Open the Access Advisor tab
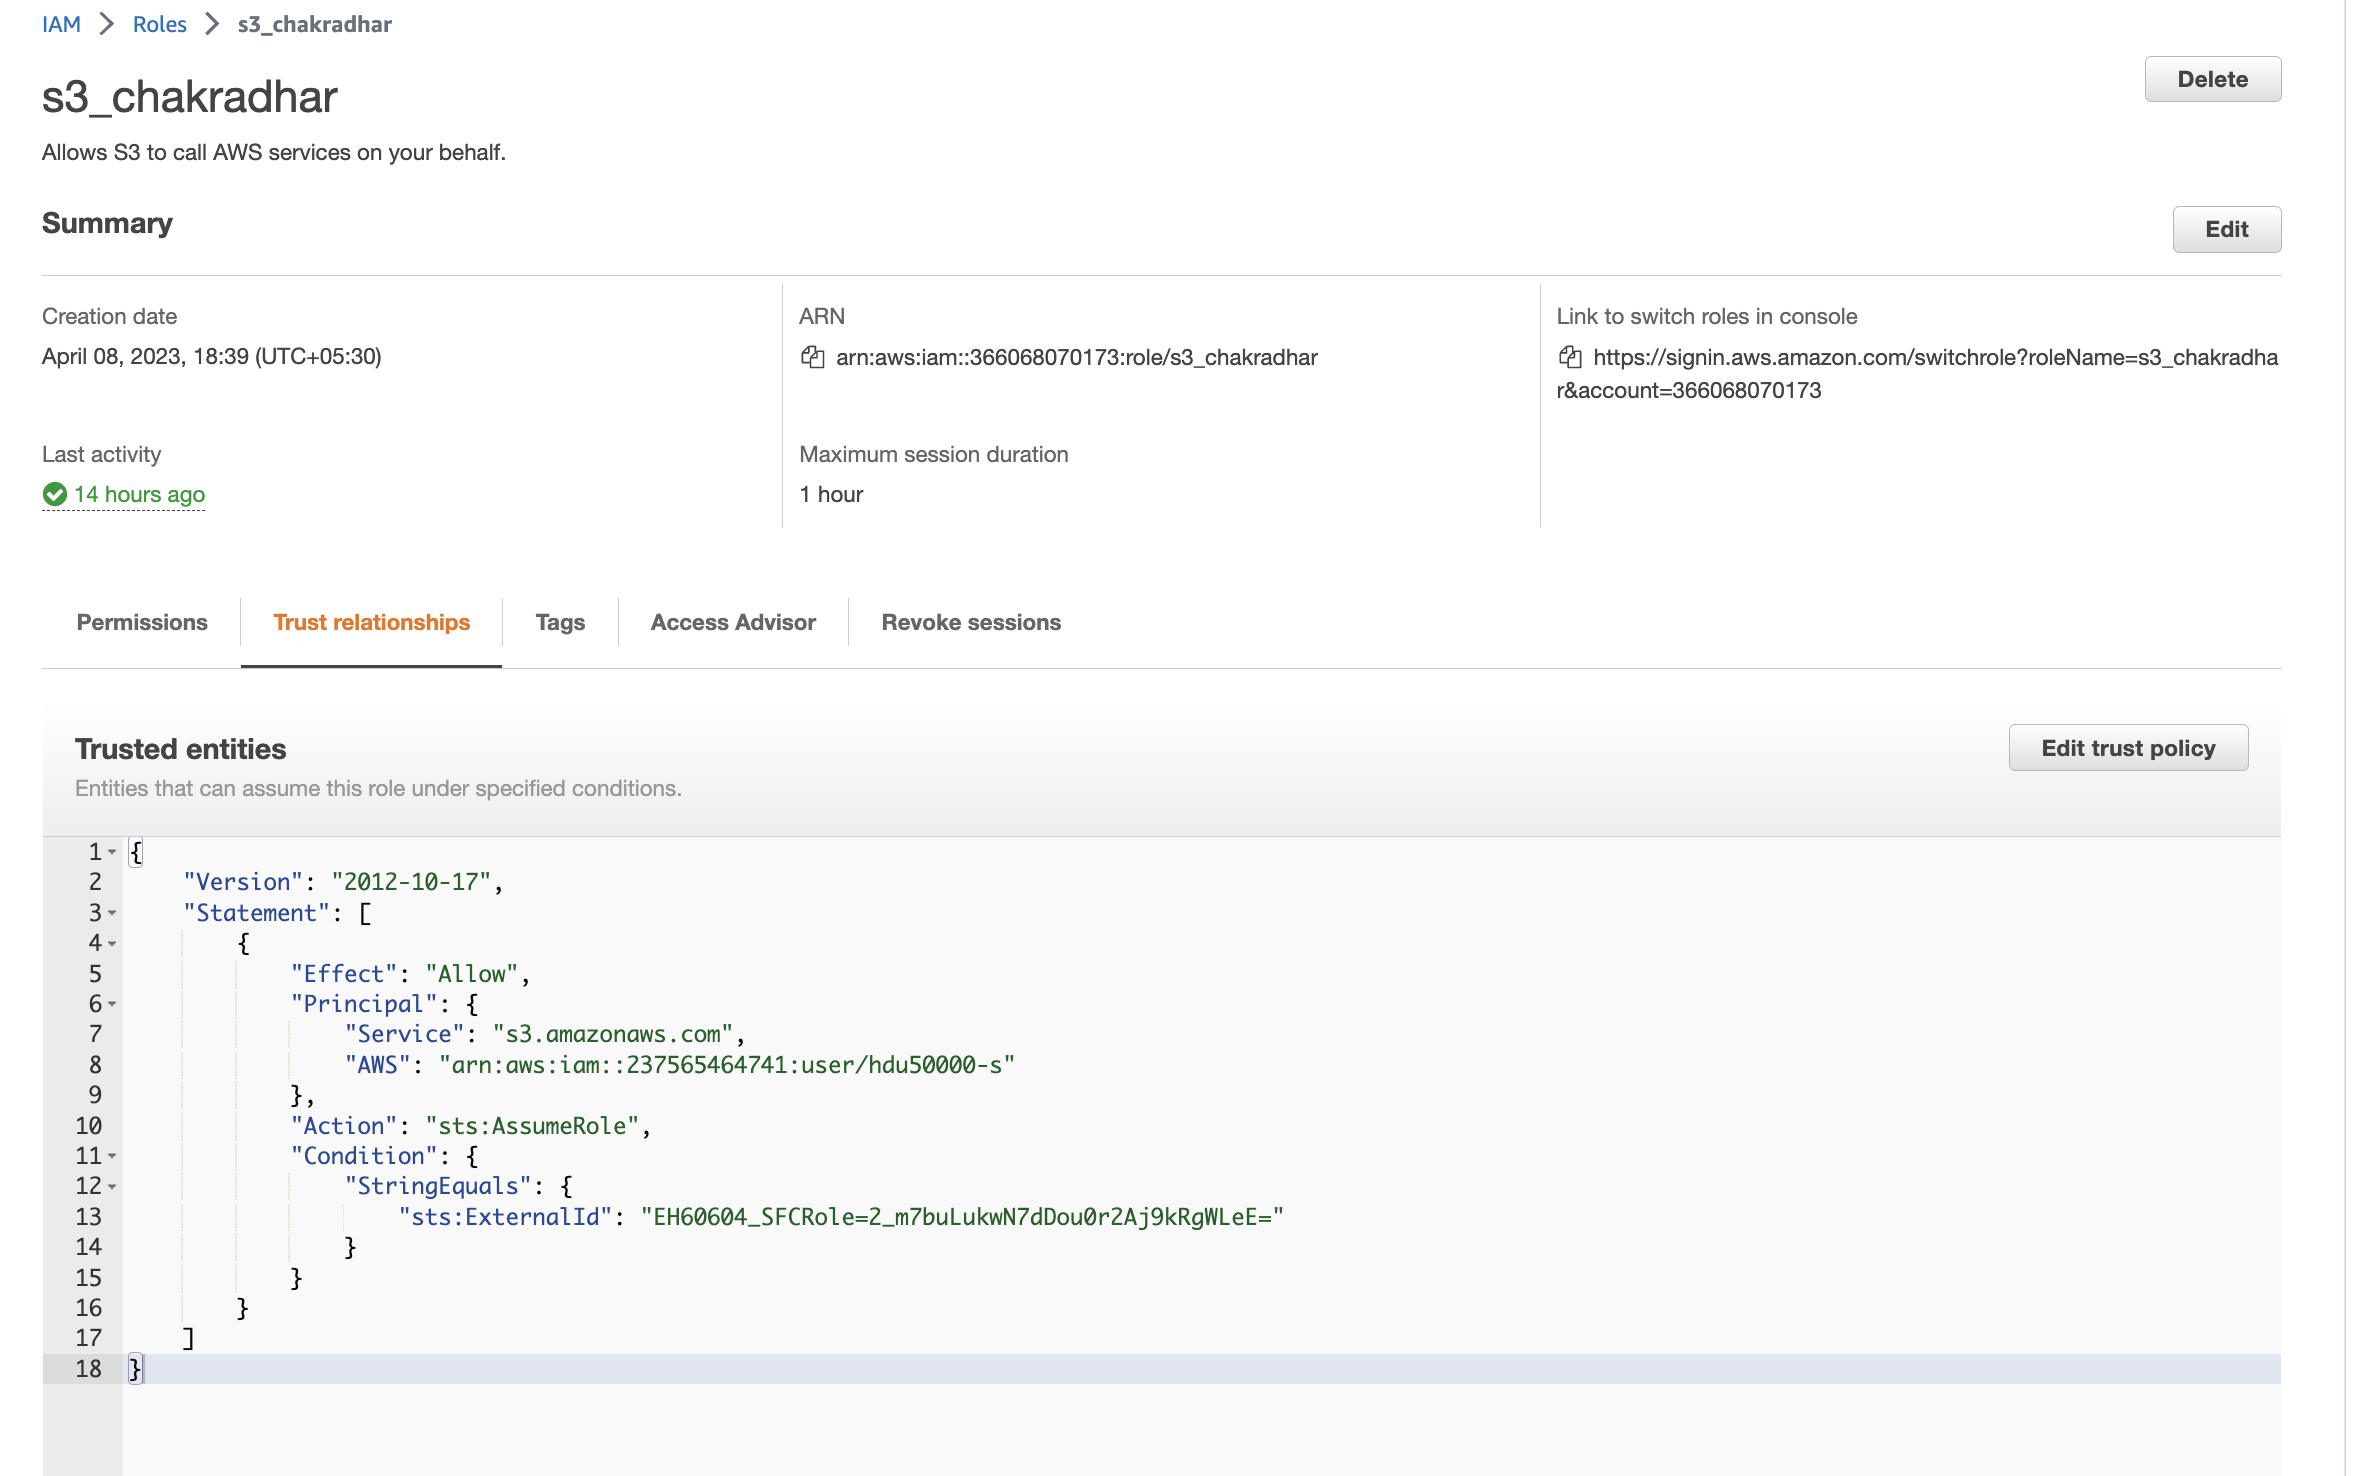Image resolution: width=2356 pixels, height=1476 pixels. (733, 621)
